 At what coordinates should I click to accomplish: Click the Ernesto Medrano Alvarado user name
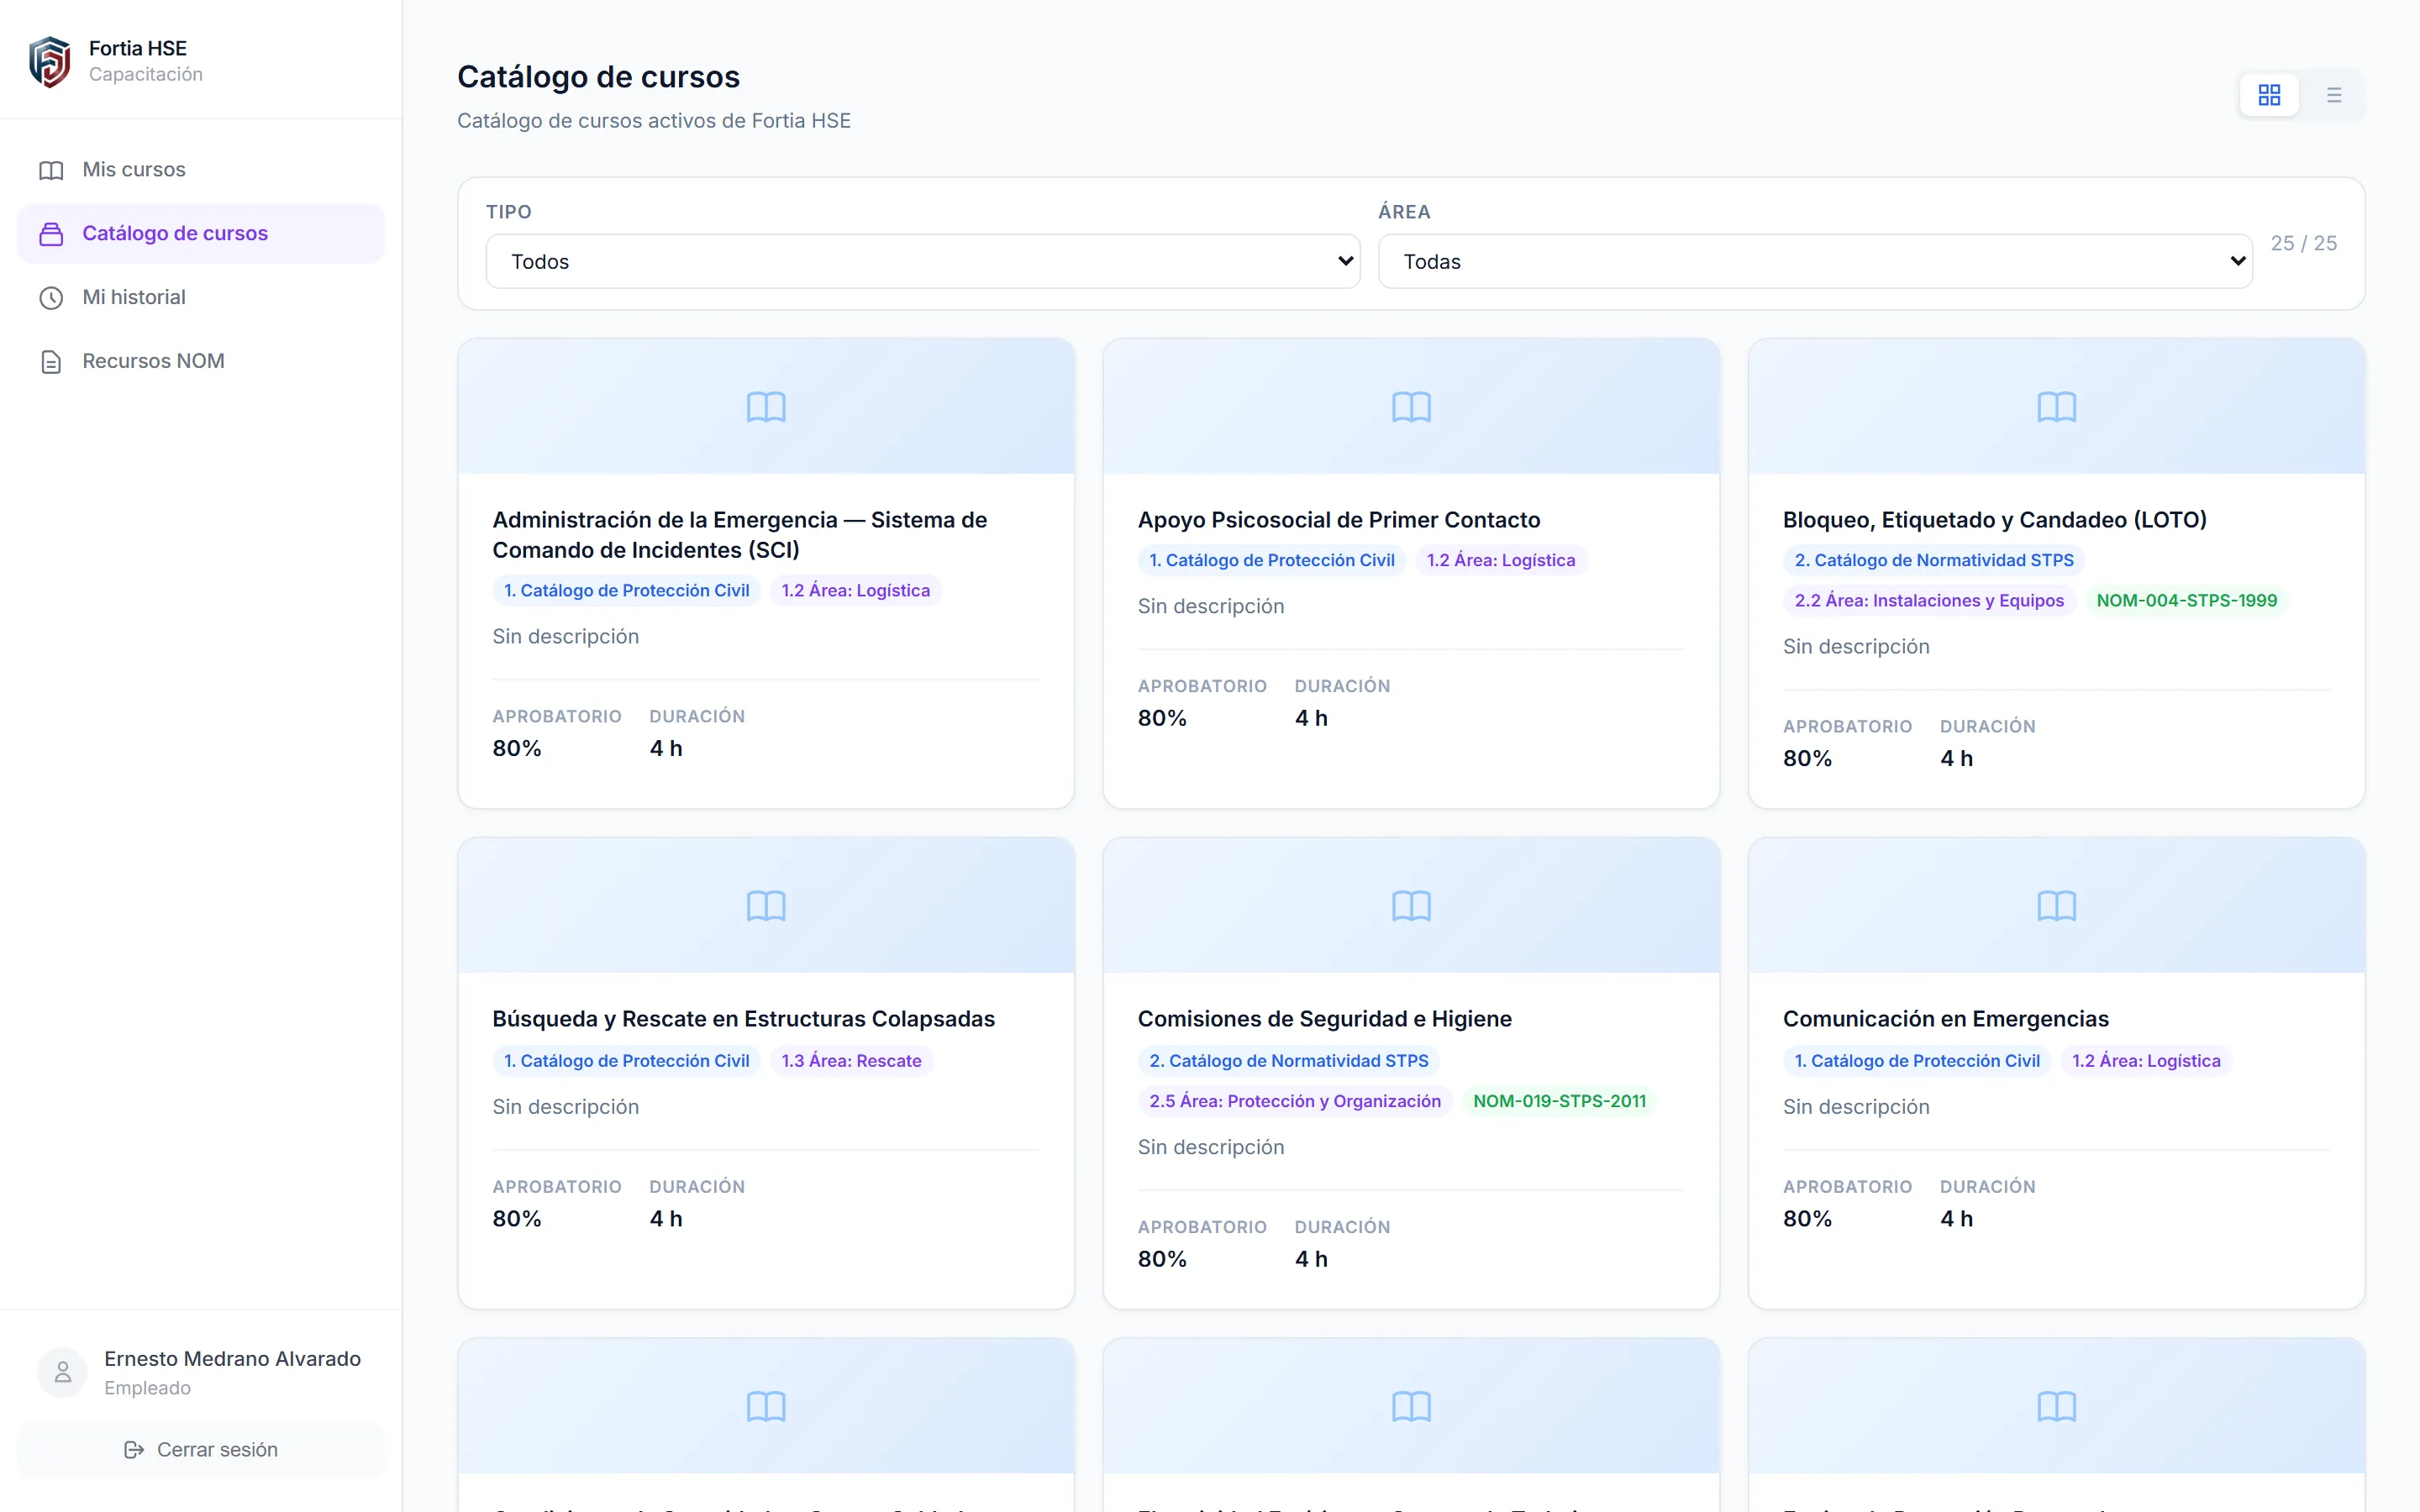[232, 1359]
